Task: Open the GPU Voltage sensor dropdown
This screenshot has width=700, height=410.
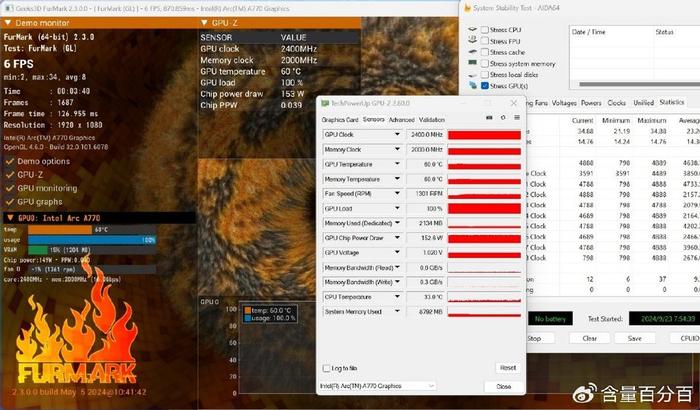Action: point(397,252)
